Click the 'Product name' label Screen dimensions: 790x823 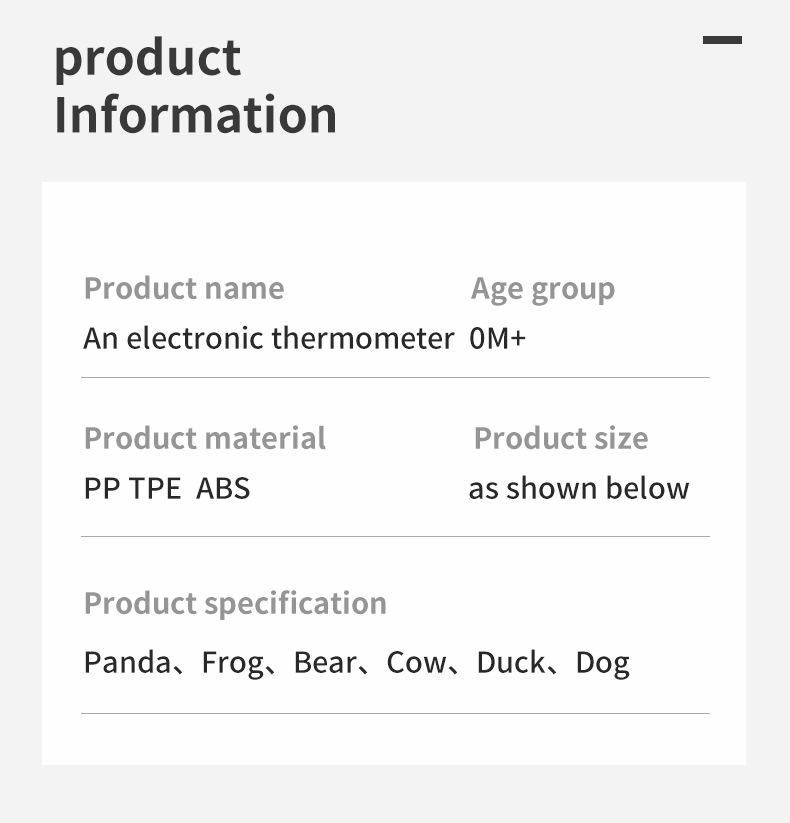(184, 289)
